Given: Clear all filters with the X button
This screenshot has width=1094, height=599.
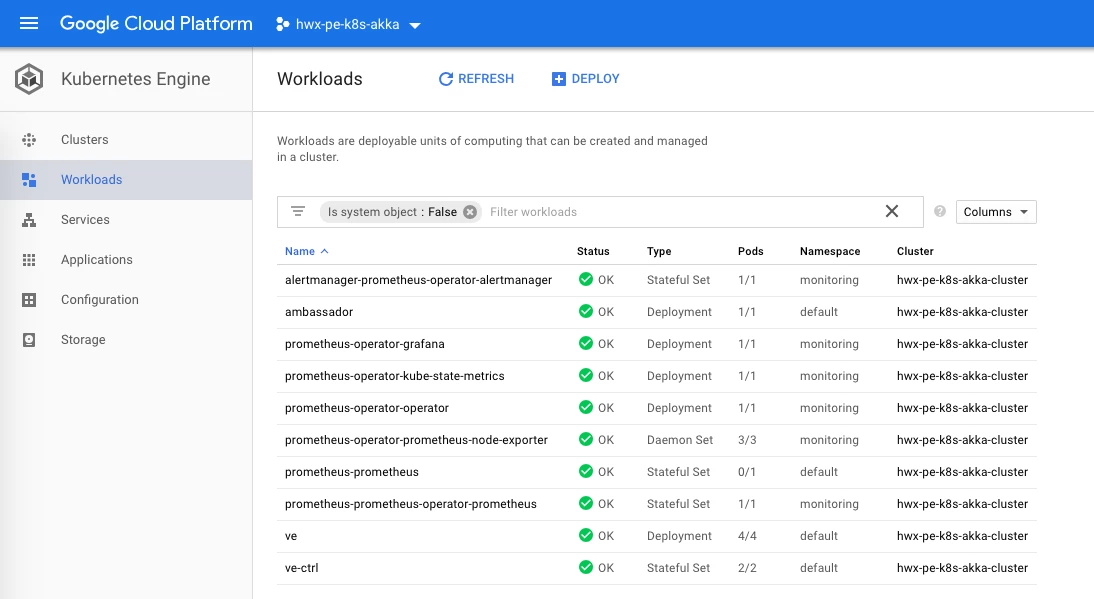Looking at the screenshot, I should point(892,211).
